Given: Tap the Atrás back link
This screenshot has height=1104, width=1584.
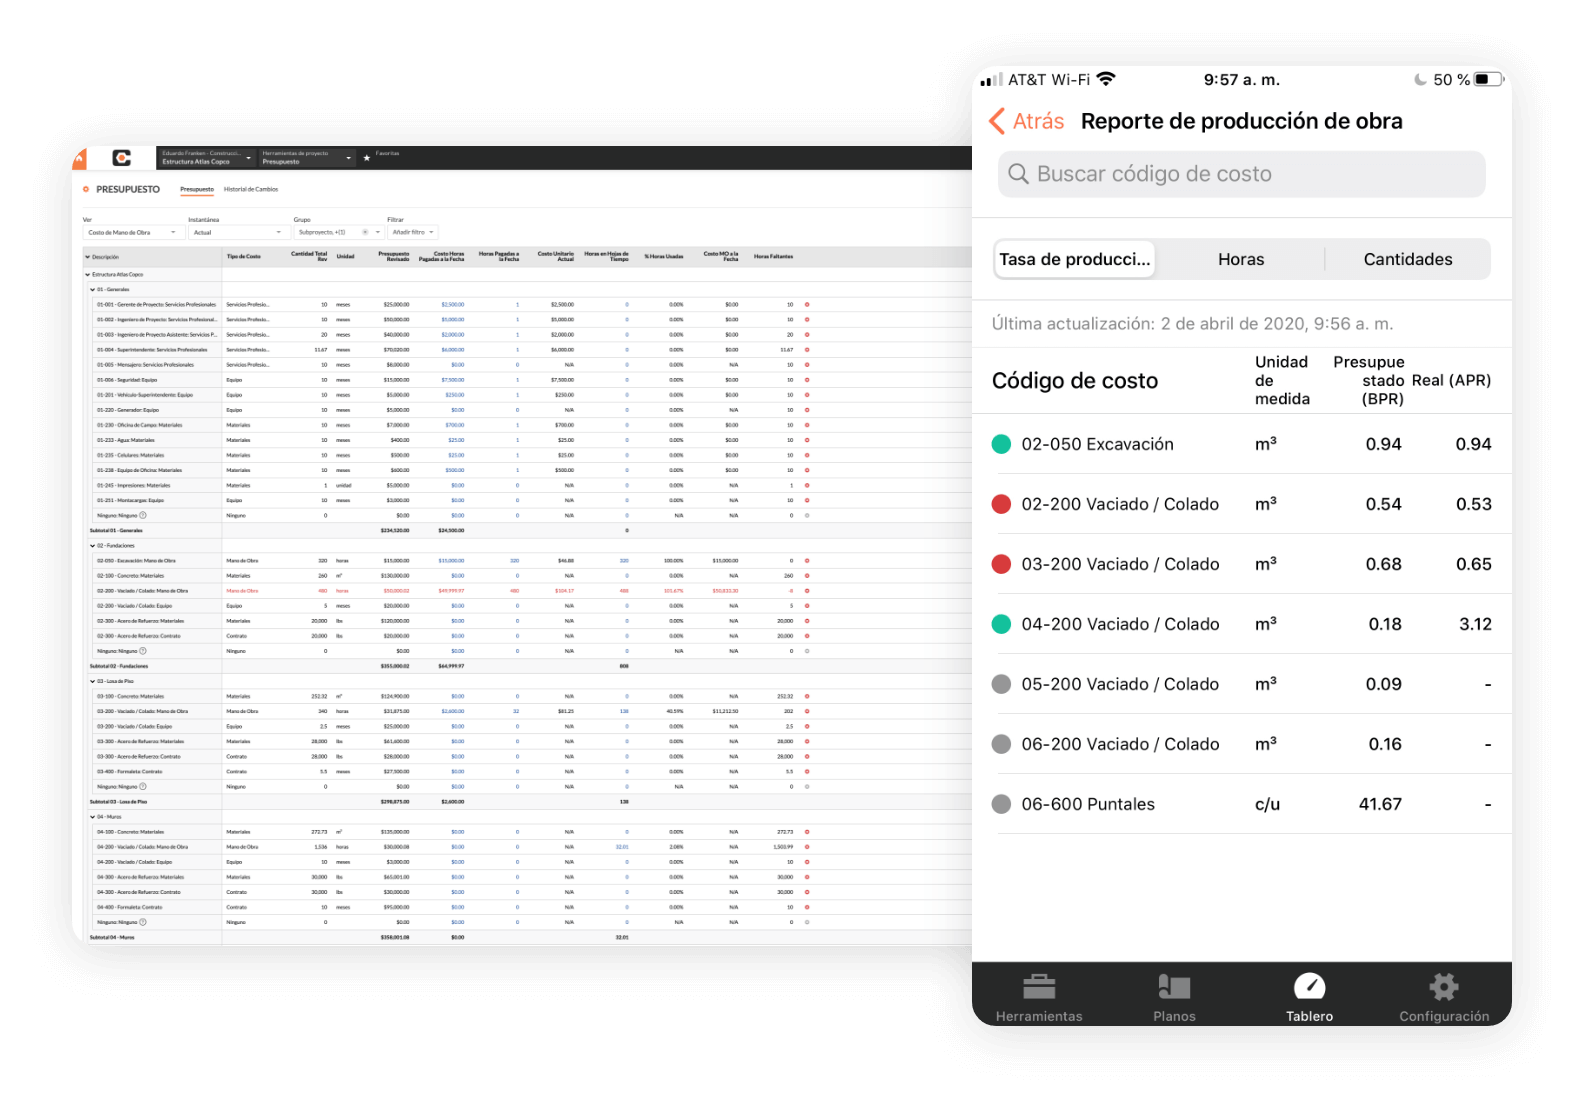Looking at the screenshot, I should (x=1038, y=121).
